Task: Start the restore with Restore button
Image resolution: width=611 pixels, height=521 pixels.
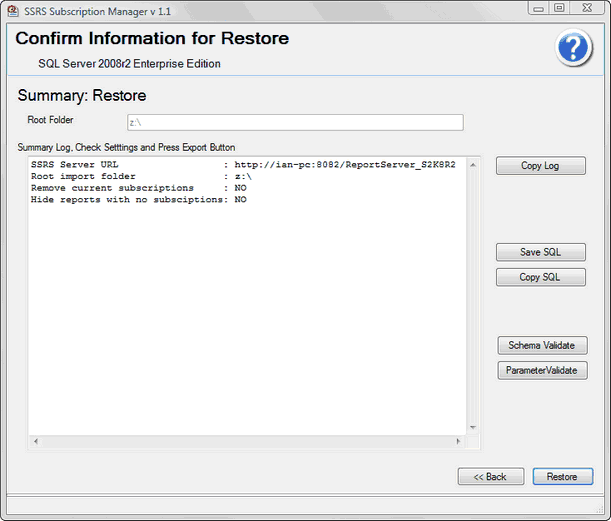Action: 563,477
